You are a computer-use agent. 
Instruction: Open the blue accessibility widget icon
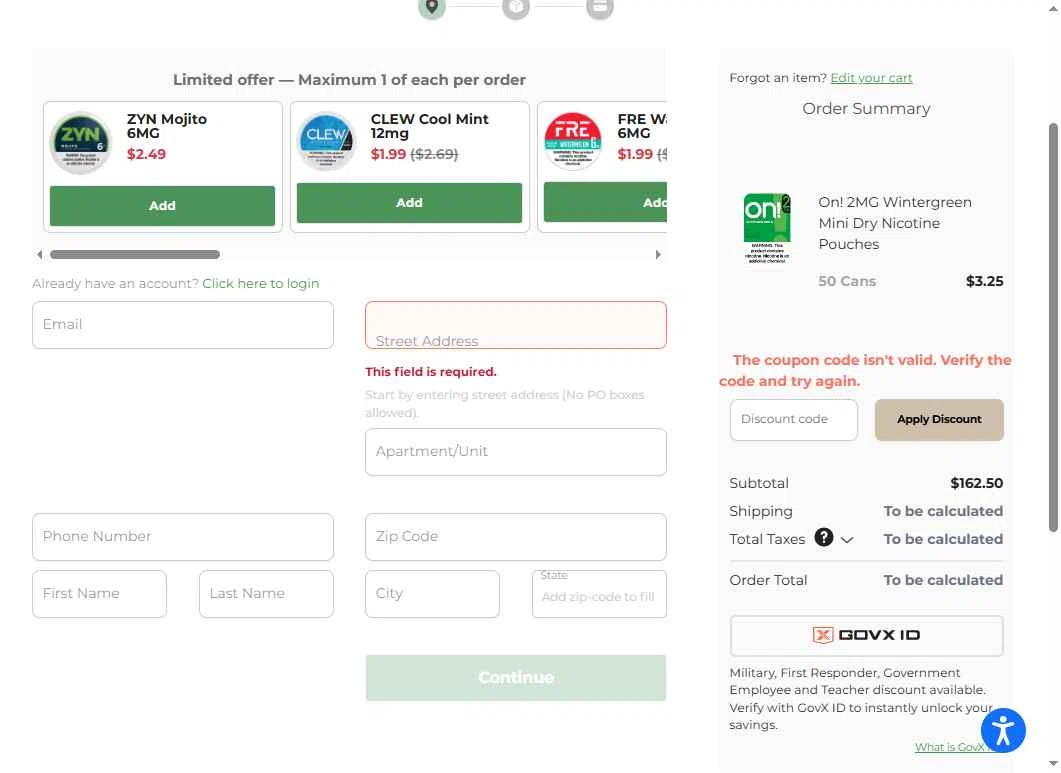(1003, 730)
